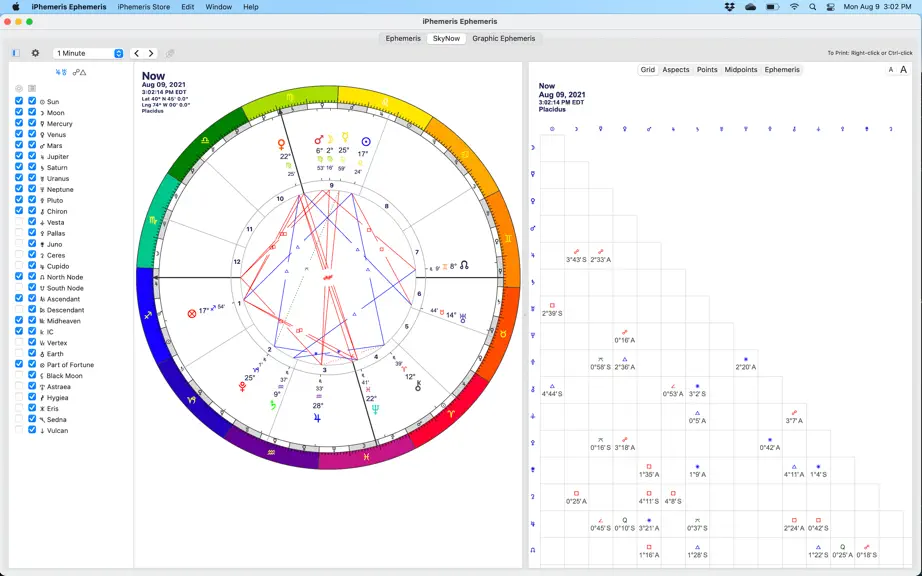Click the Neptune glyph in the chart

coord(375,410)
